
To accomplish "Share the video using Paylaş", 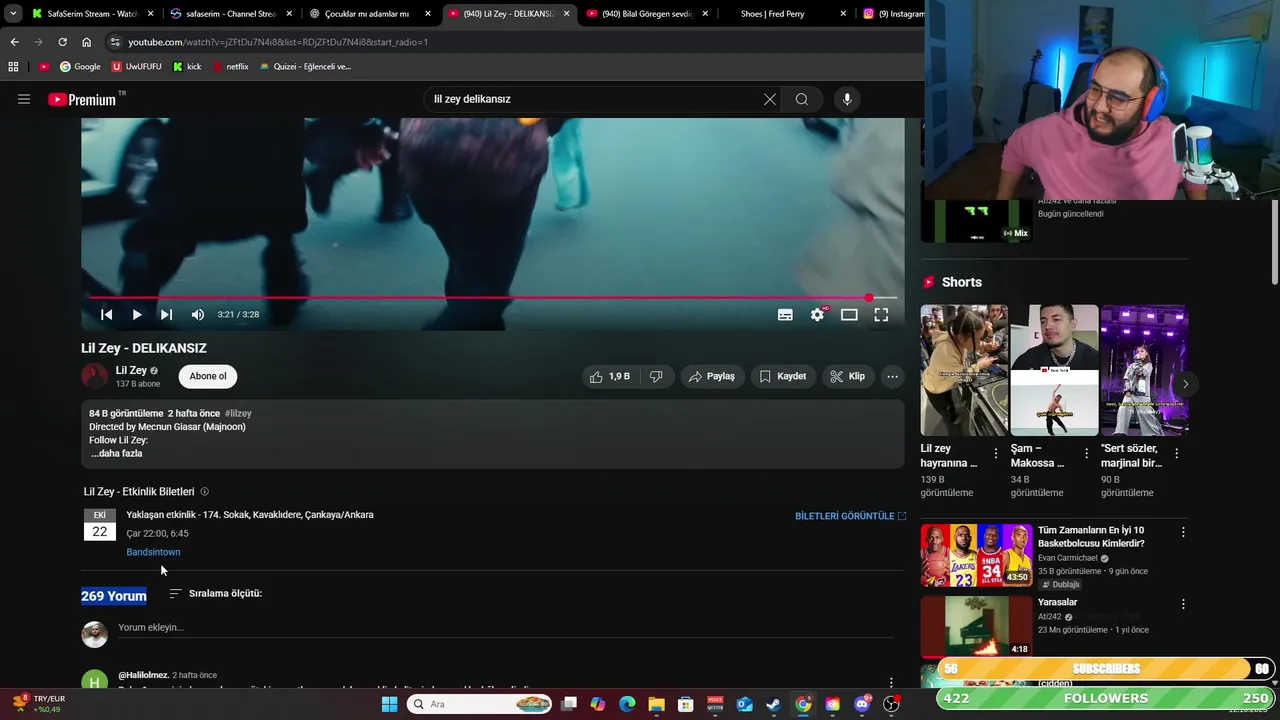I will pyautogui.click(x=712, y=376).
